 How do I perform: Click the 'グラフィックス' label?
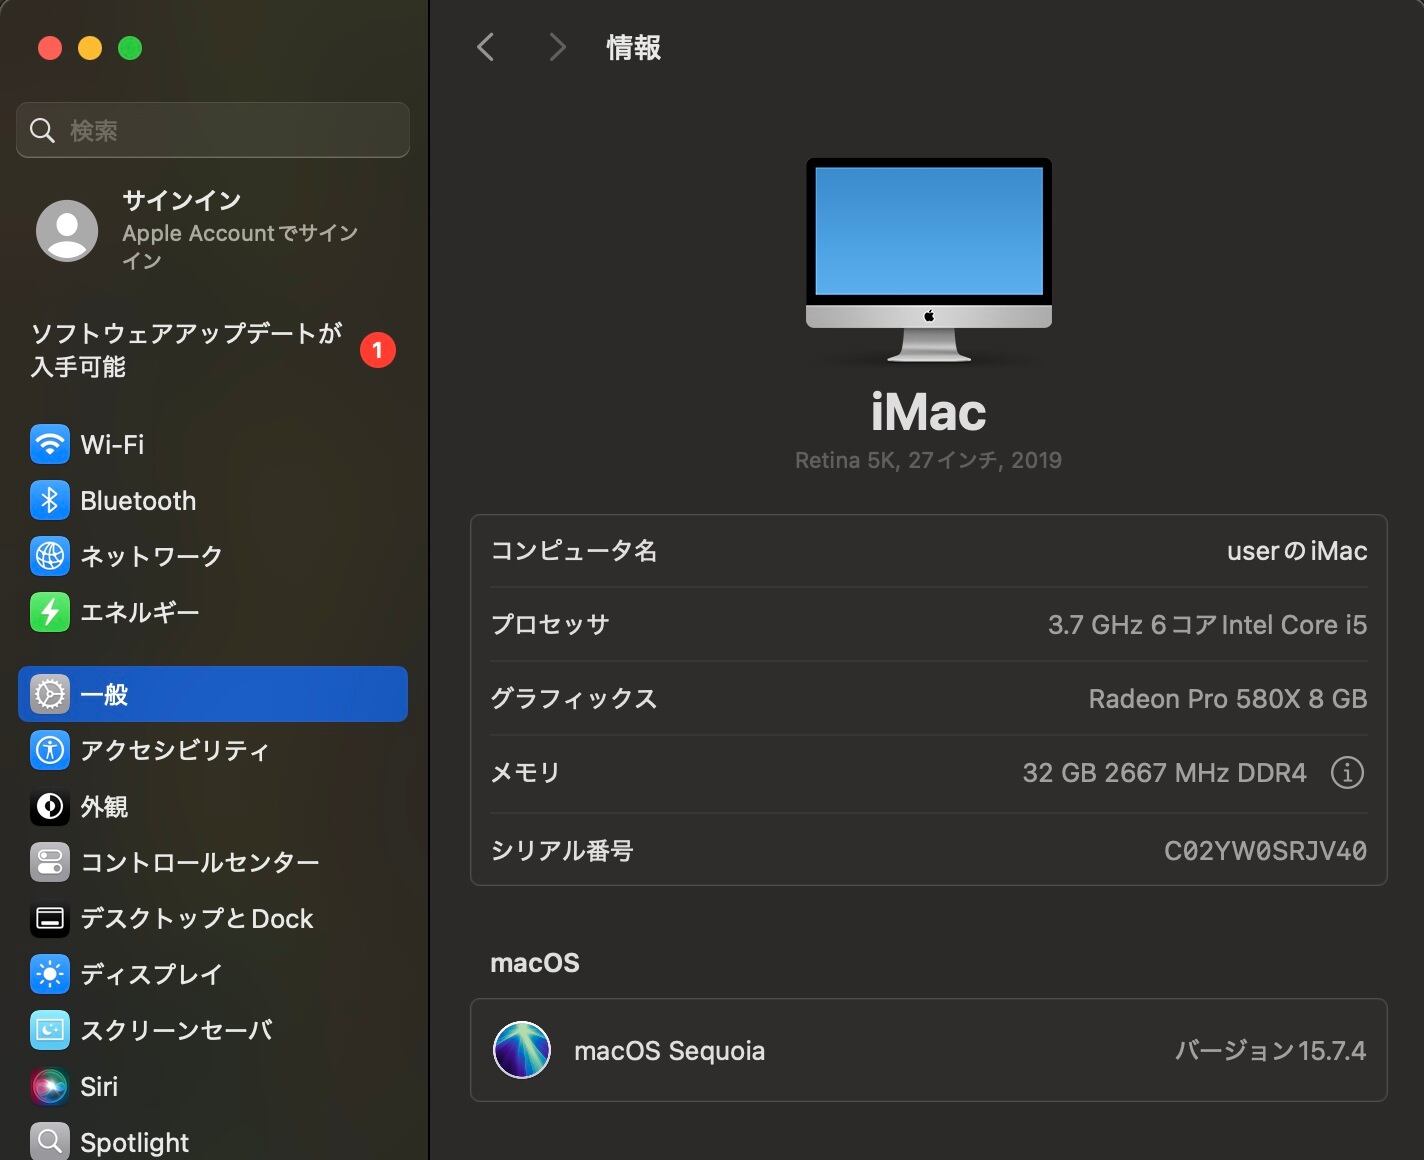click(574, 699)
